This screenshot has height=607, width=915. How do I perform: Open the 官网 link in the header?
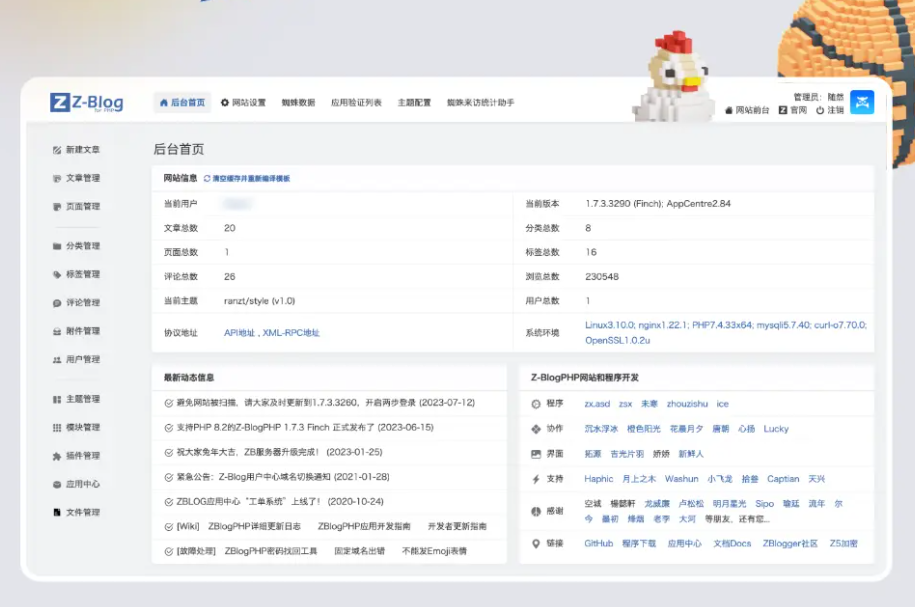(x=793, y=110)
